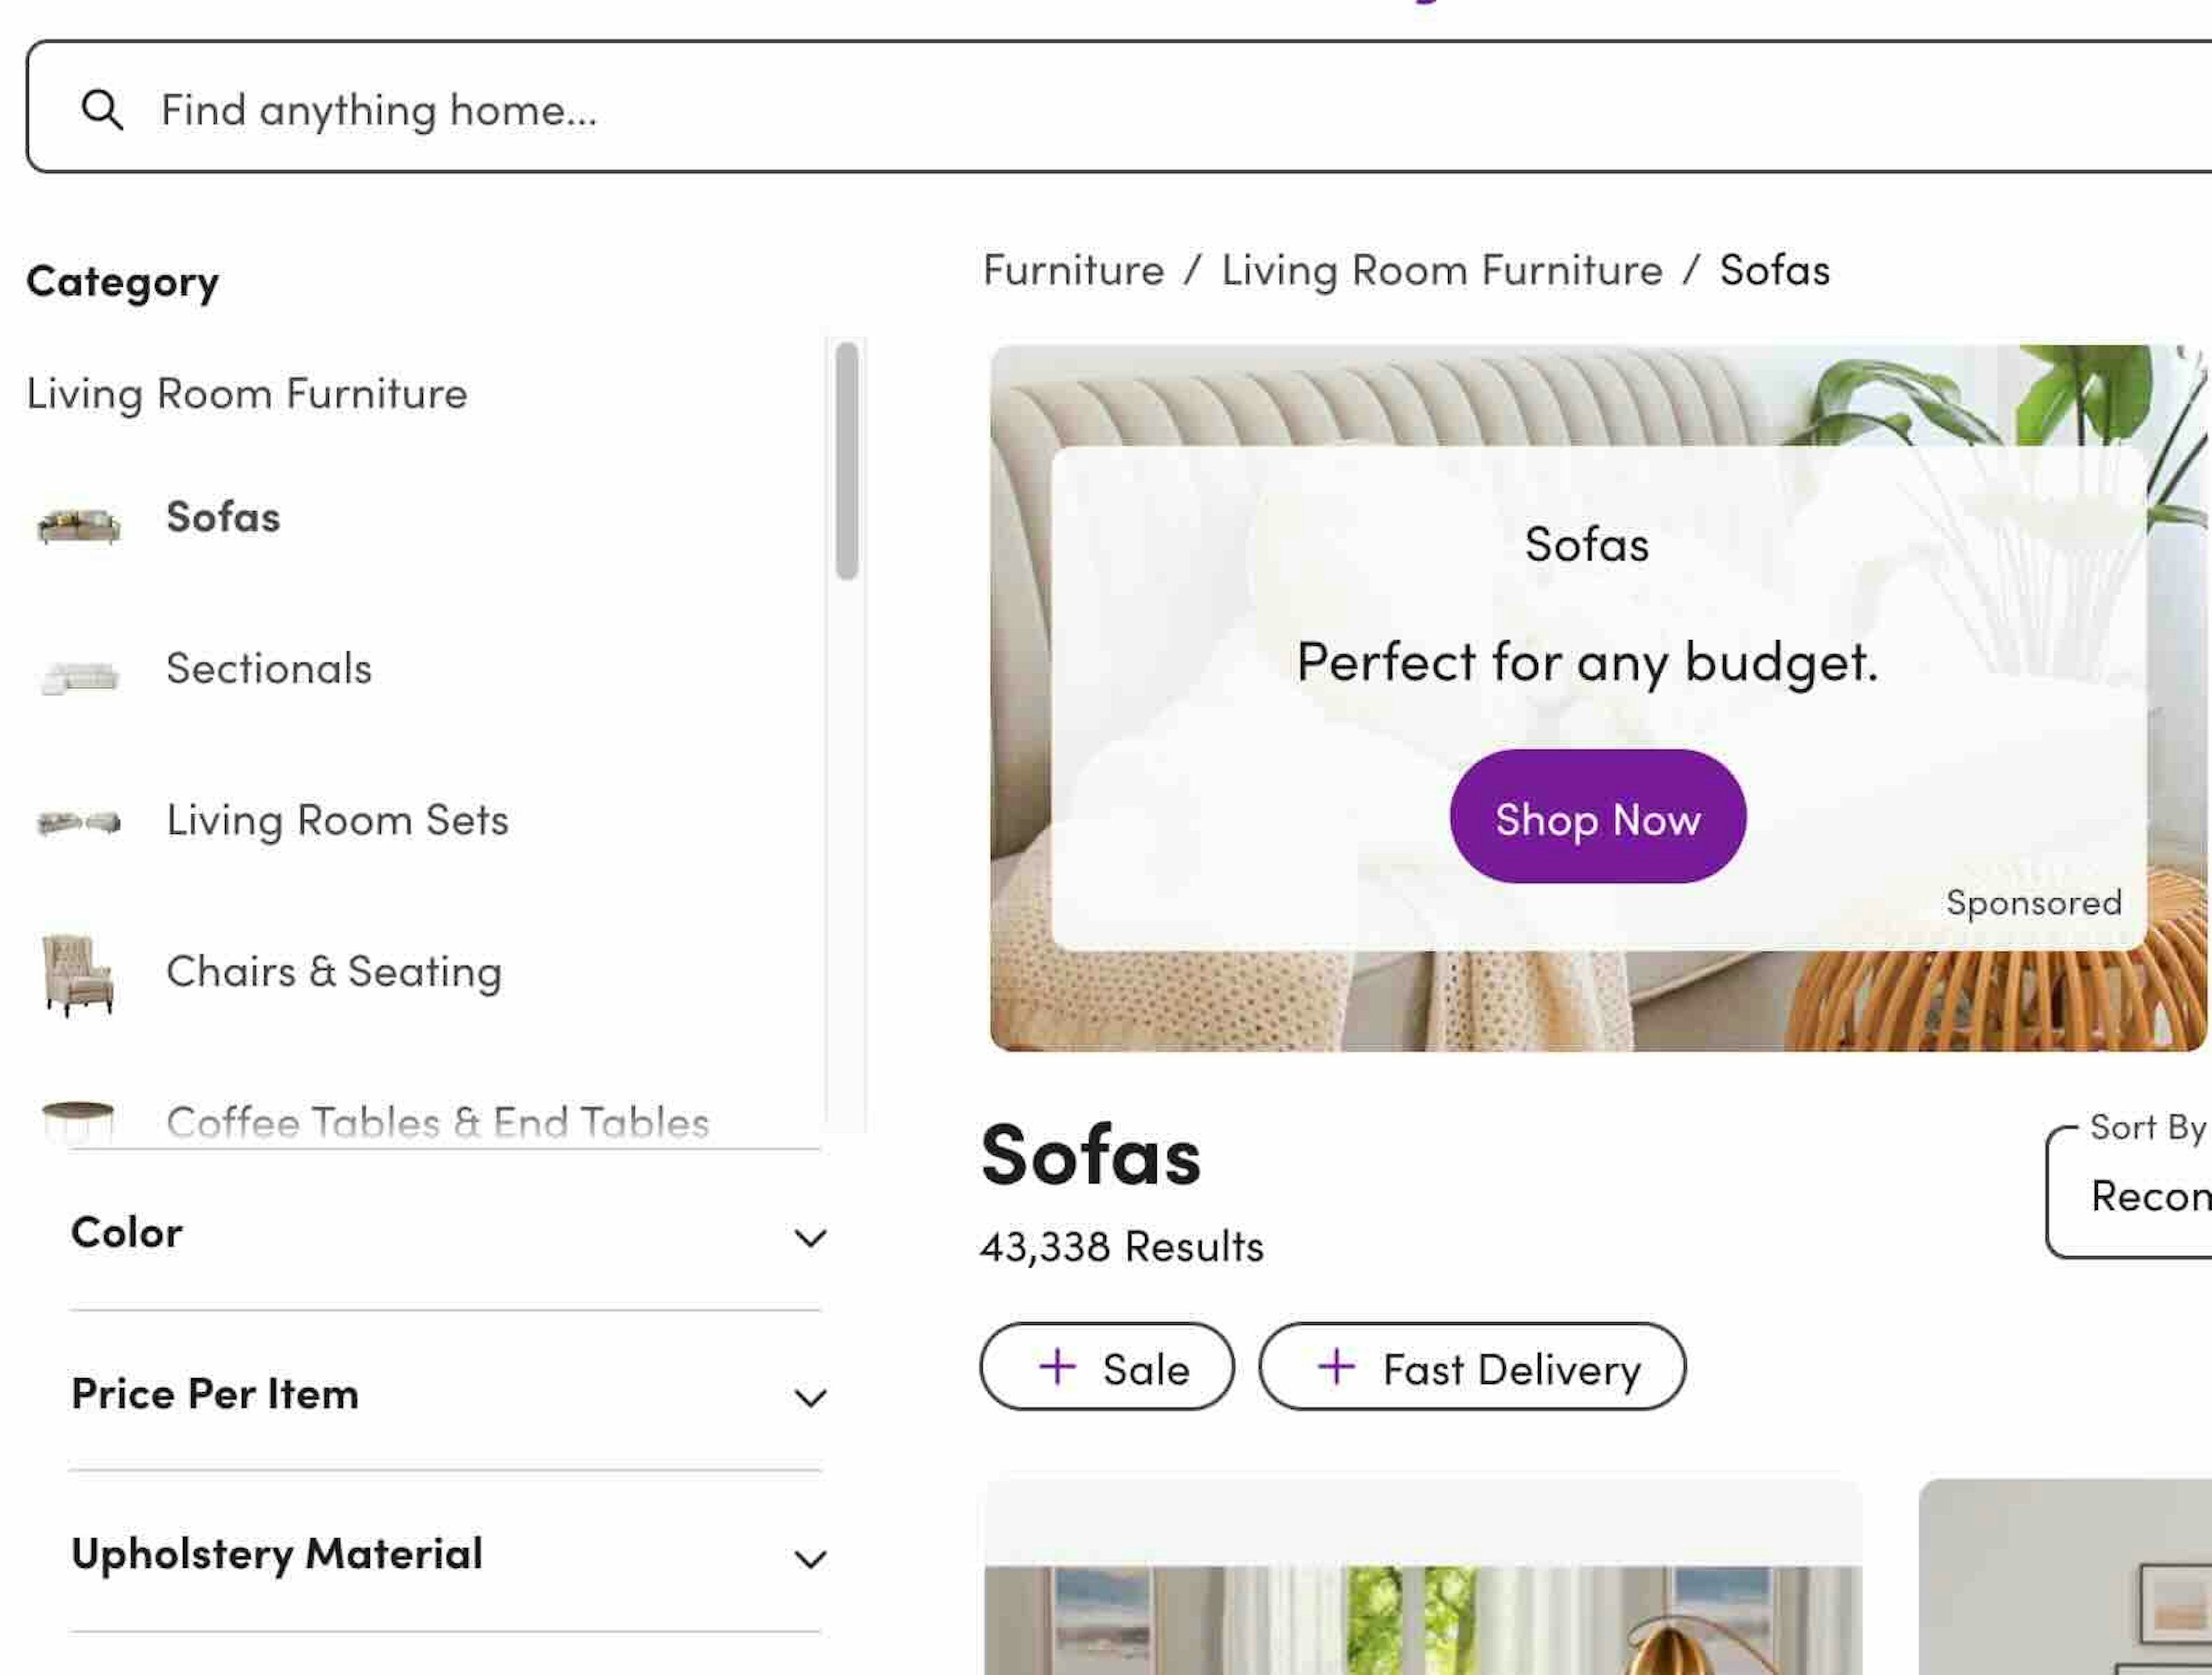Select the Sofas category thumbnail icon
This screenshot has width=2212, height=1675.
point(79,523)
